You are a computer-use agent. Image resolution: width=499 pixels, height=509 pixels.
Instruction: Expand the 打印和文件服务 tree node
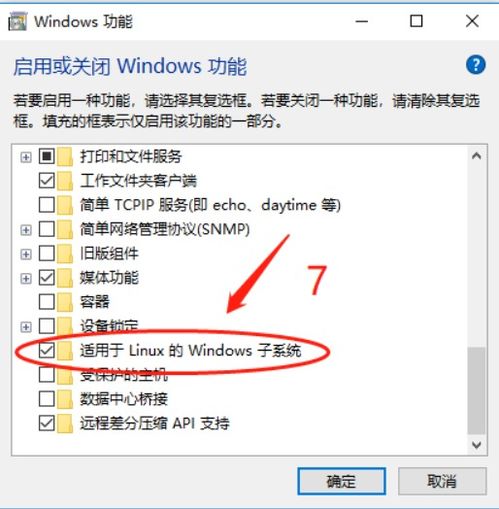tap(26, 157)
